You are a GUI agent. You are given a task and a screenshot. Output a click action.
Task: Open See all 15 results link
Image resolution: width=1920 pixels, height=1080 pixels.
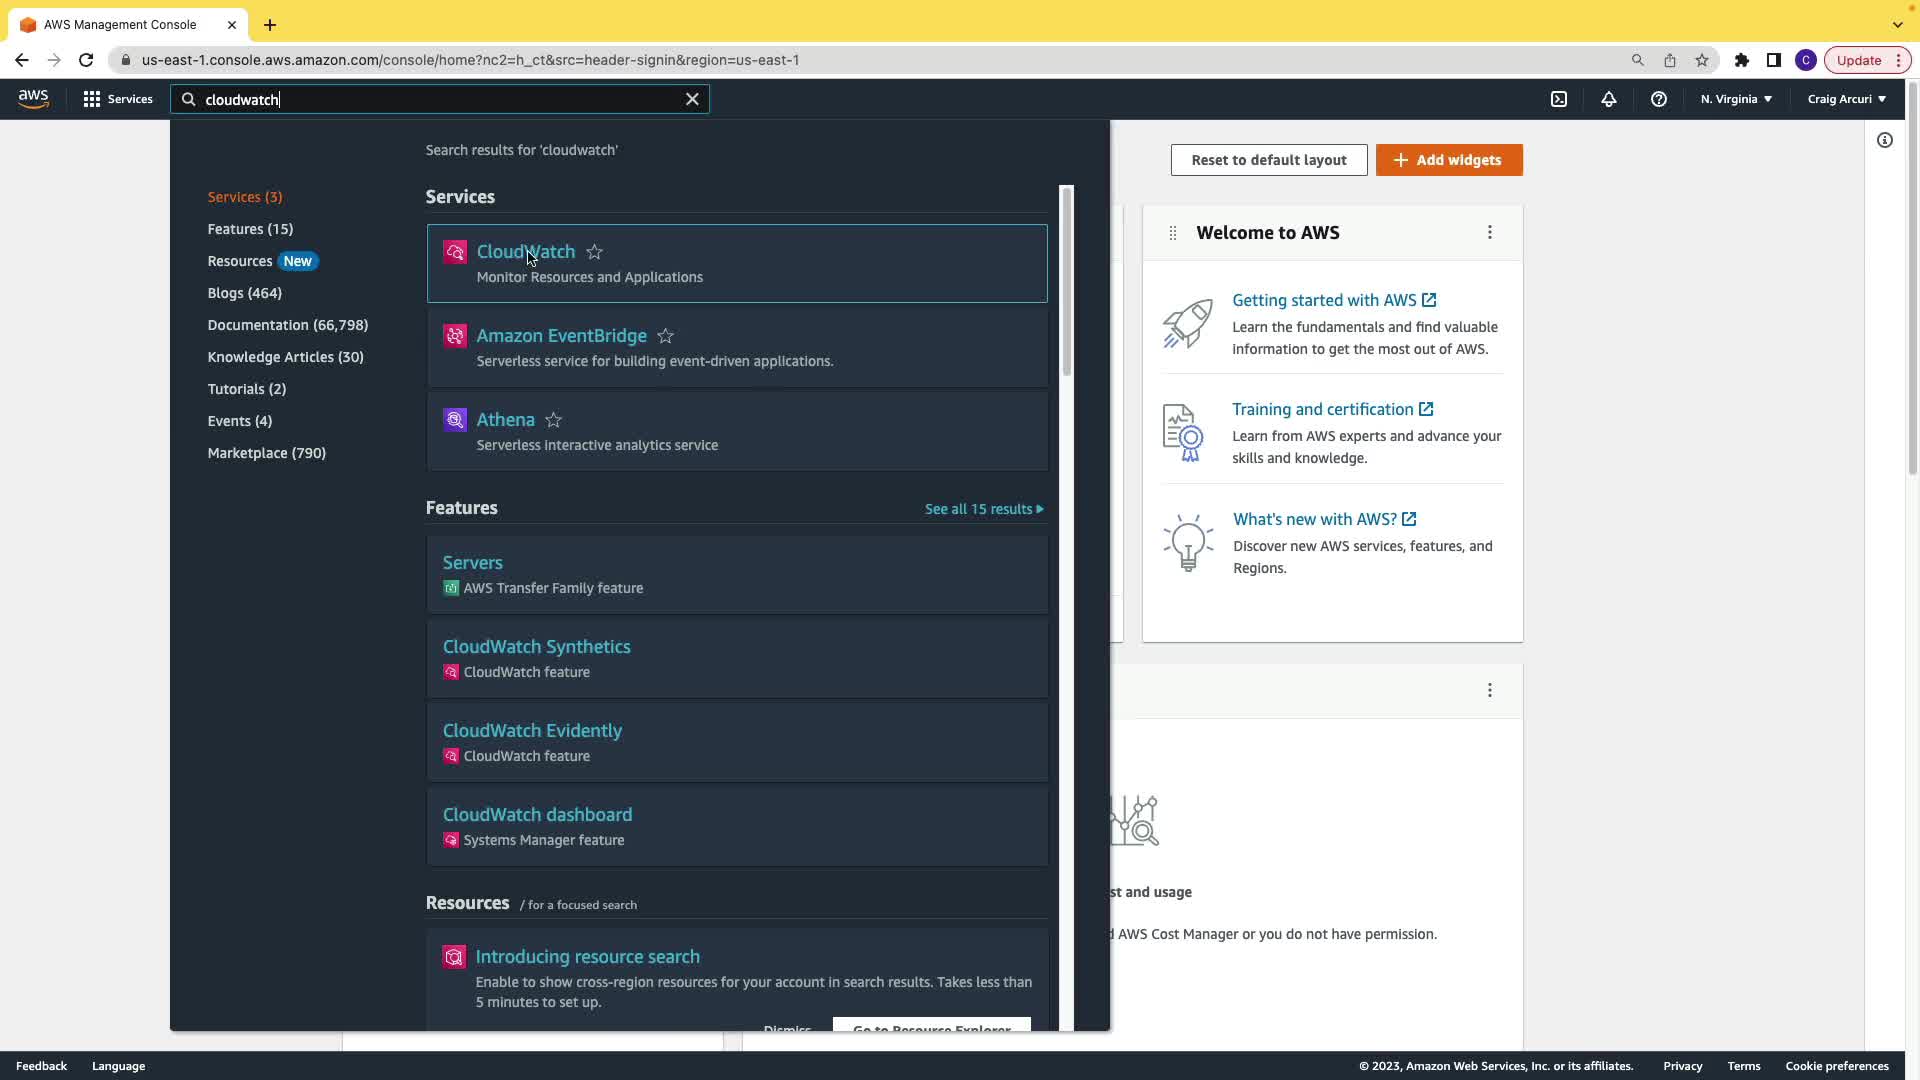(983, 509)
